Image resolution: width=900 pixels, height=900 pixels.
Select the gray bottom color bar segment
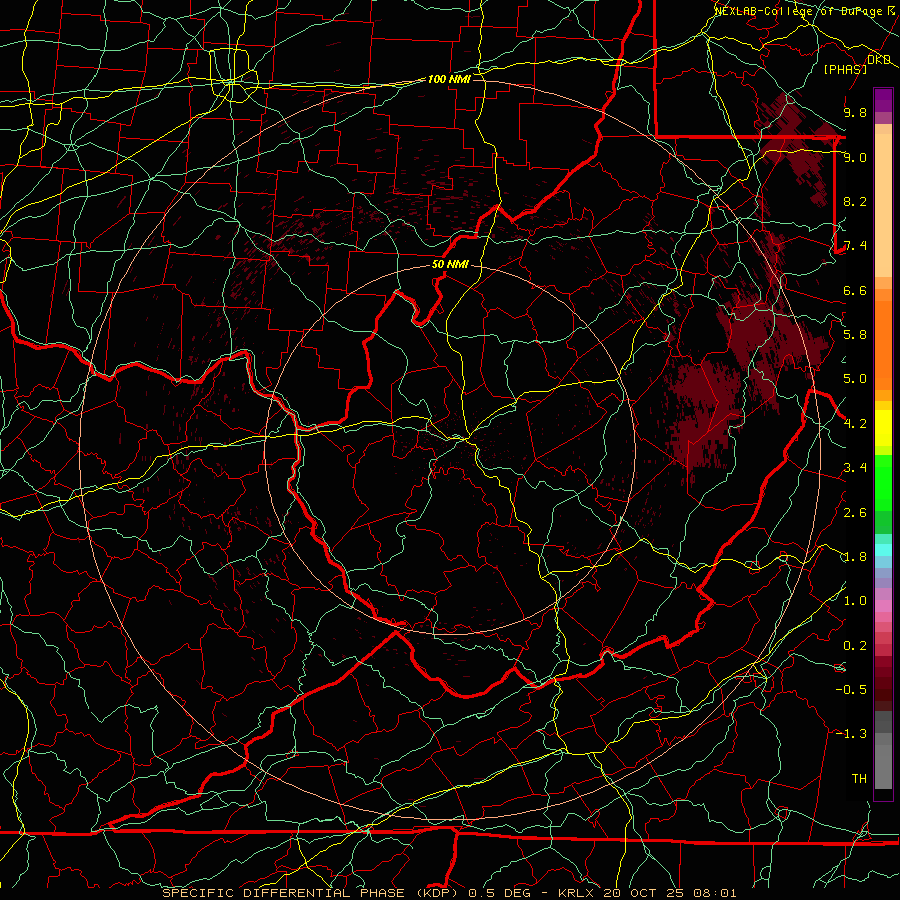(883, 766)
